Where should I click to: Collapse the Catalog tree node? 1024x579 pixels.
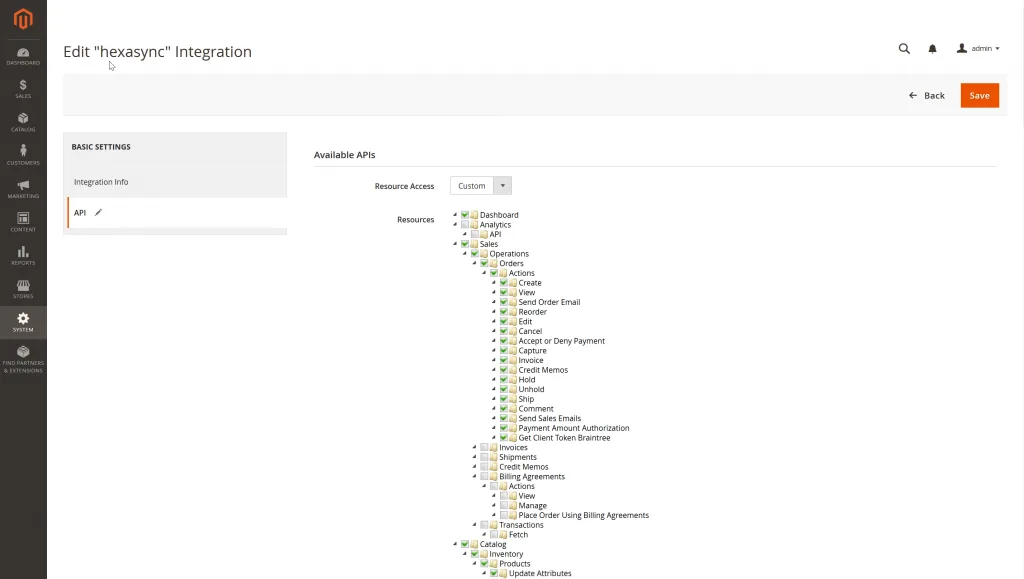coord(455,544)
